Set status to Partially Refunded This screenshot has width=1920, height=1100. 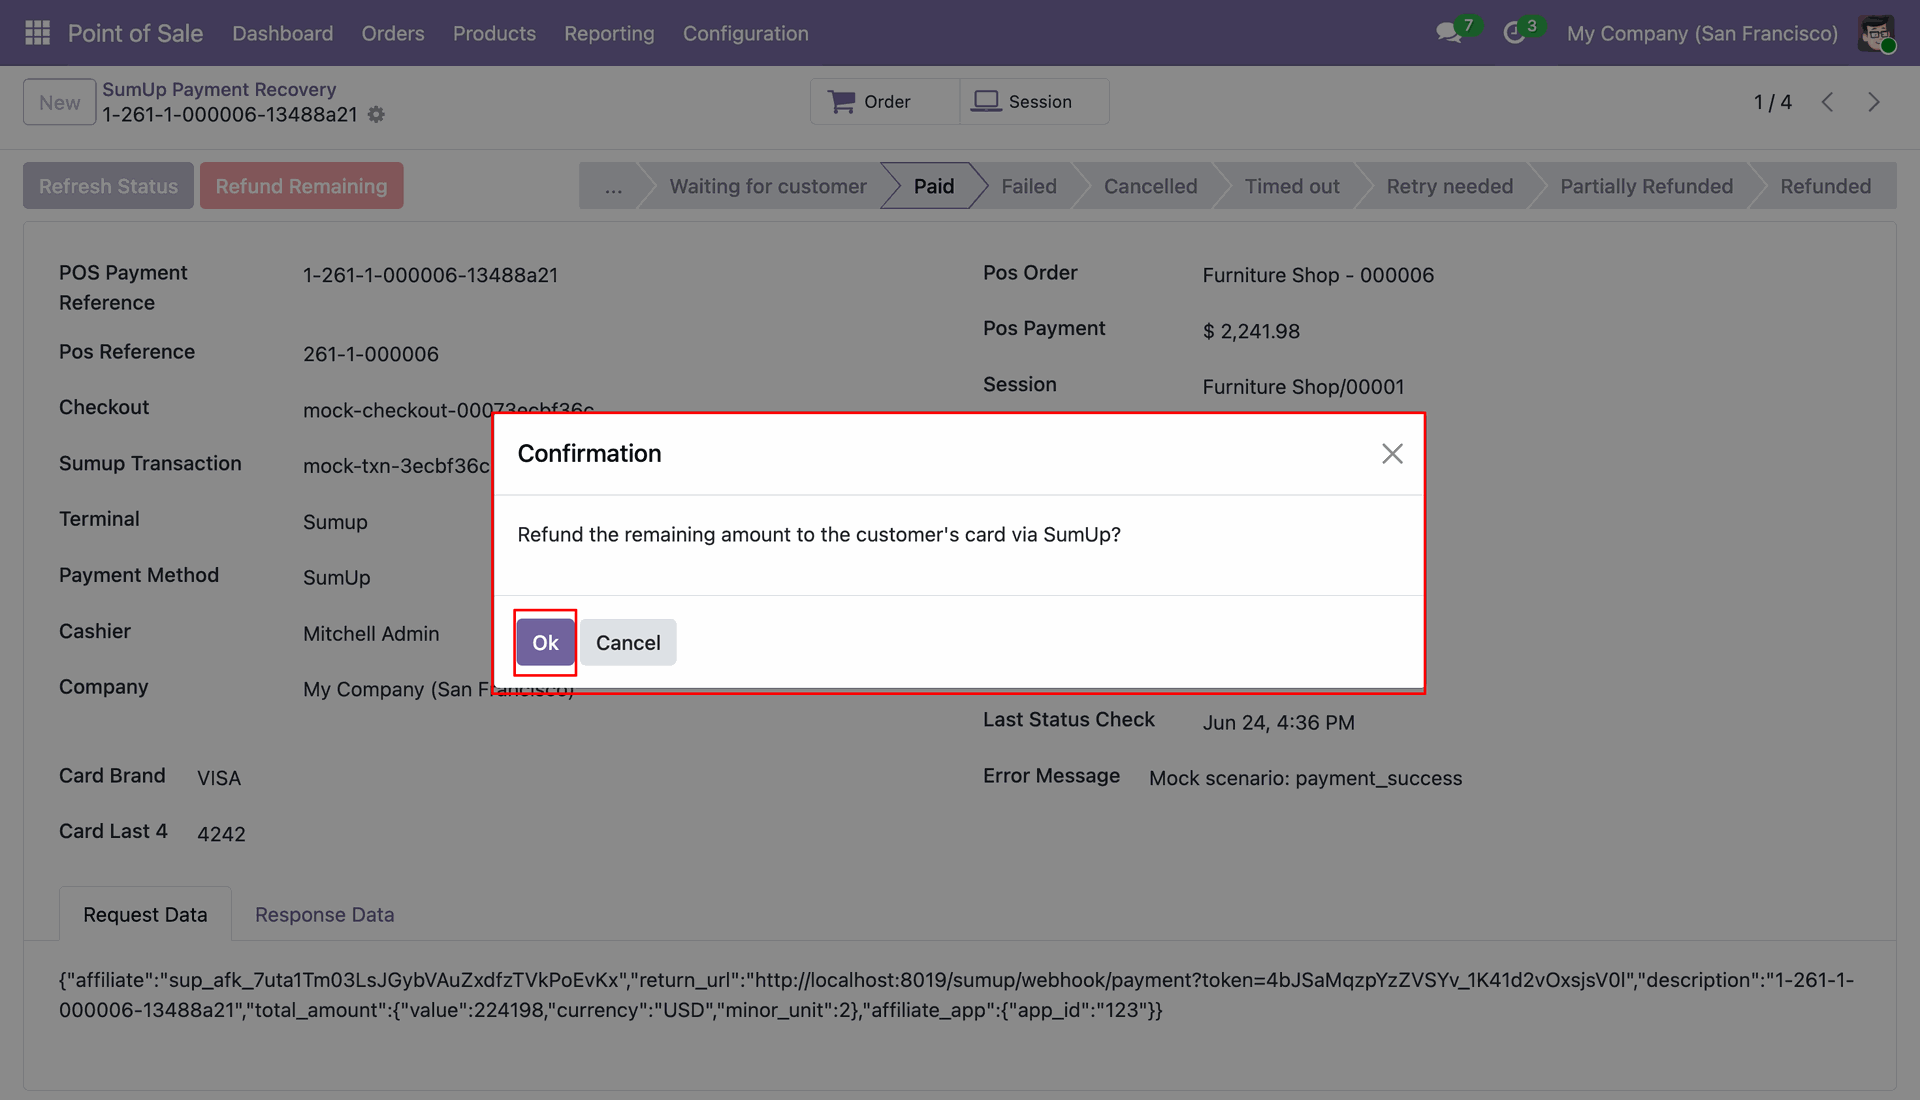coord(1646,186)
